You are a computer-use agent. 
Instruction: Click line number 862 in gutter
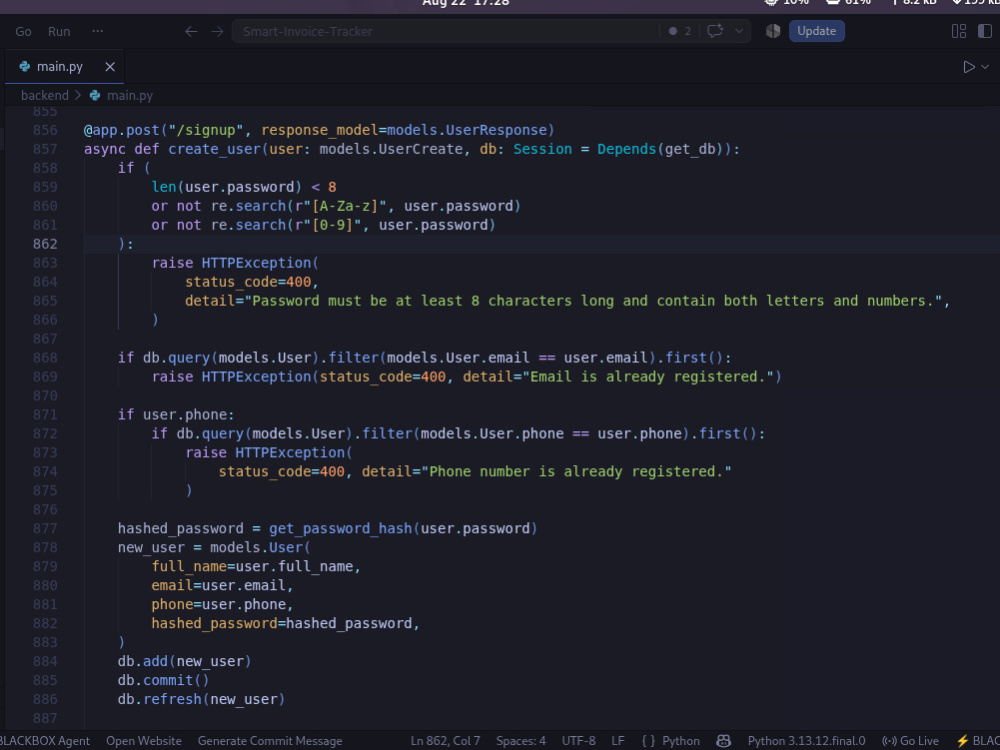point(45,244)
